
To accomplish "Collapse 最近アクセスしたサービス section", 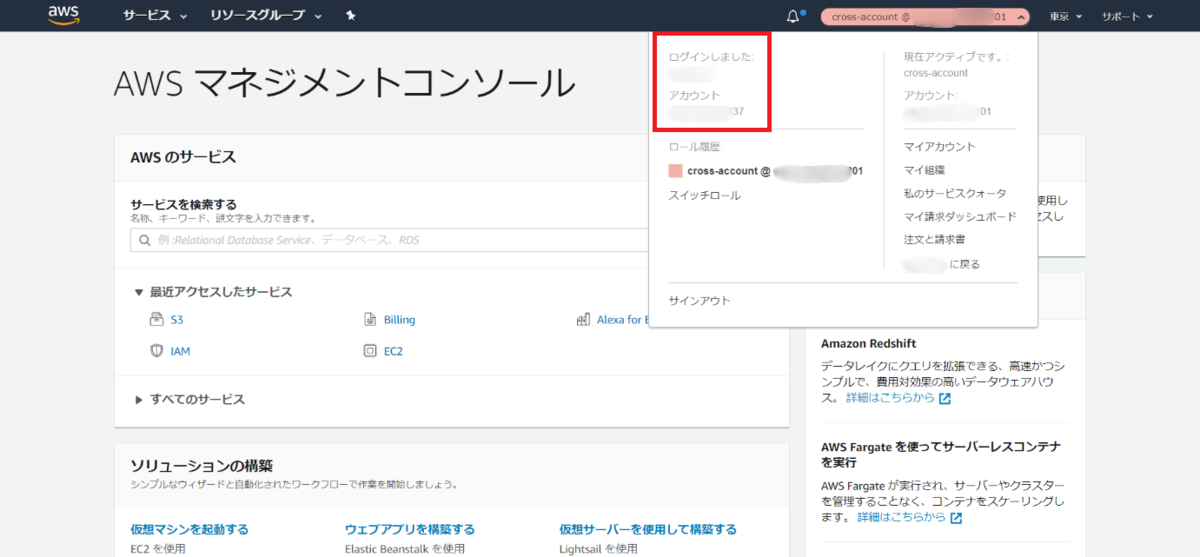I will coord(213,292).
